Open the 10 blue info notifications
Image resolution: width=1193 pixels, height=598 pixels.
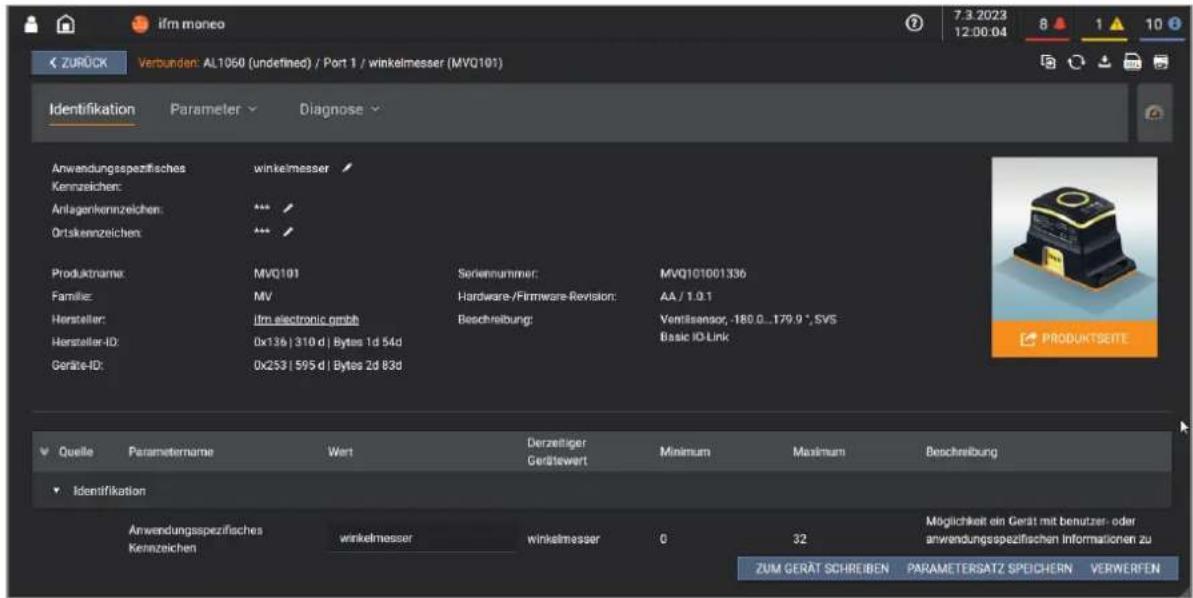click(1163, 24)
